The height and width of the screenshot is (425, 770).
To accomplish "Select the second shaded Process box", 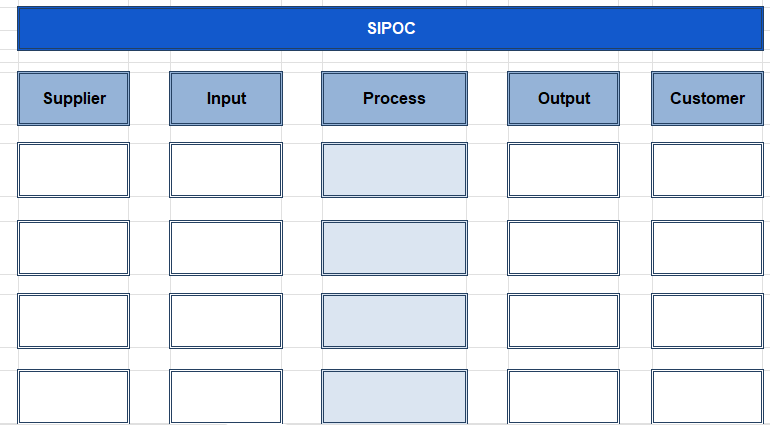I will 394,248.
